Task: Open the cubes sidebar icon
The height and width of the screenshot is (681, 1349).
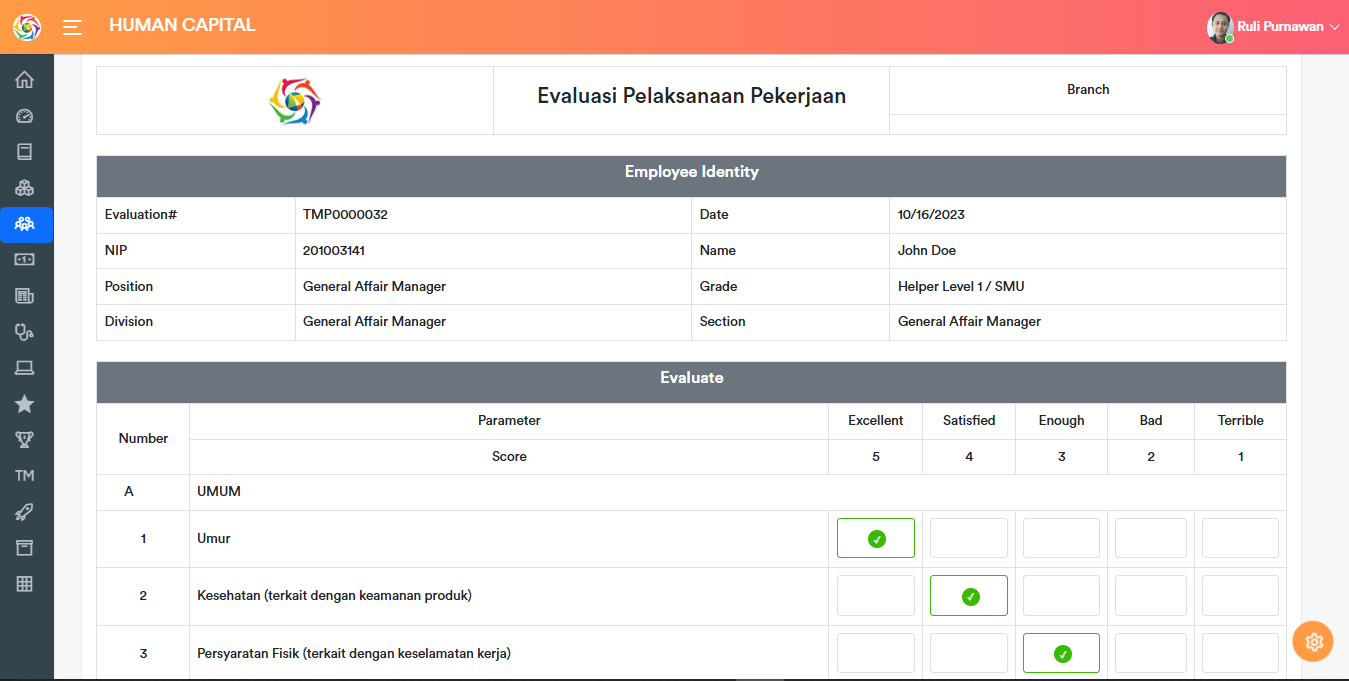Action: [x=25, y=188]
